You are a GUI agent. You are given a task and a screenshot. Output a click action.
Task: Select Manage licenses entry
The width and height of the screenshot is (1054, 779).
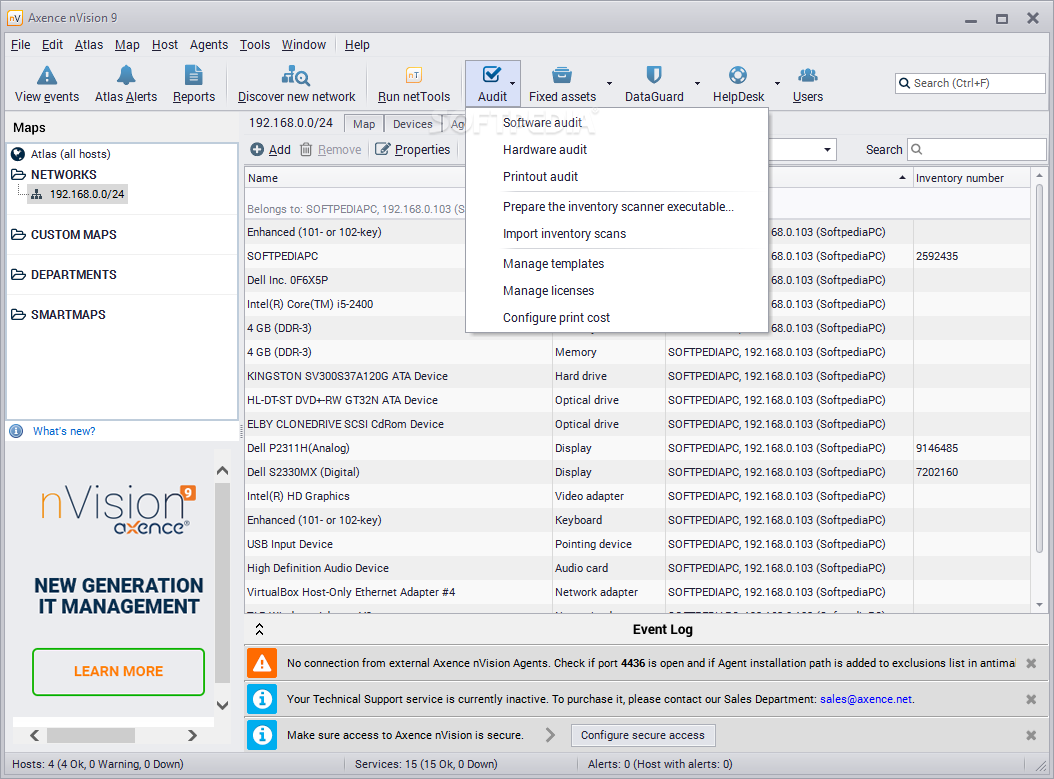[616, 290]
